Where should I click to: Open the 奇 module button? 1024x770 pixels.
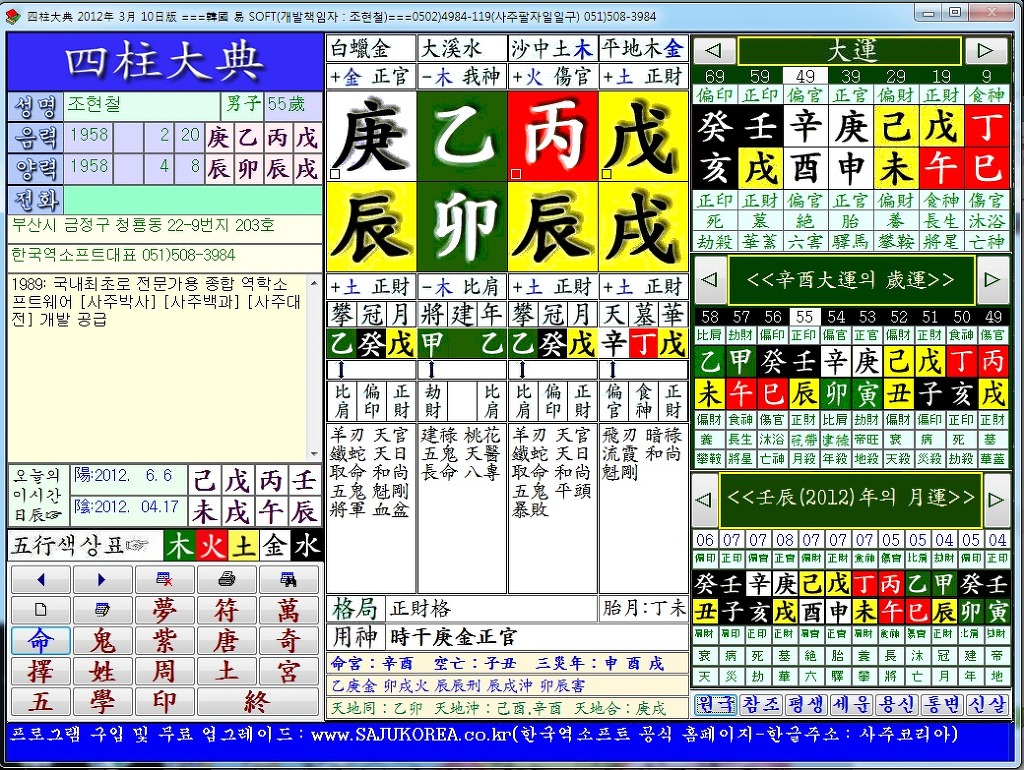click(289, 641)
